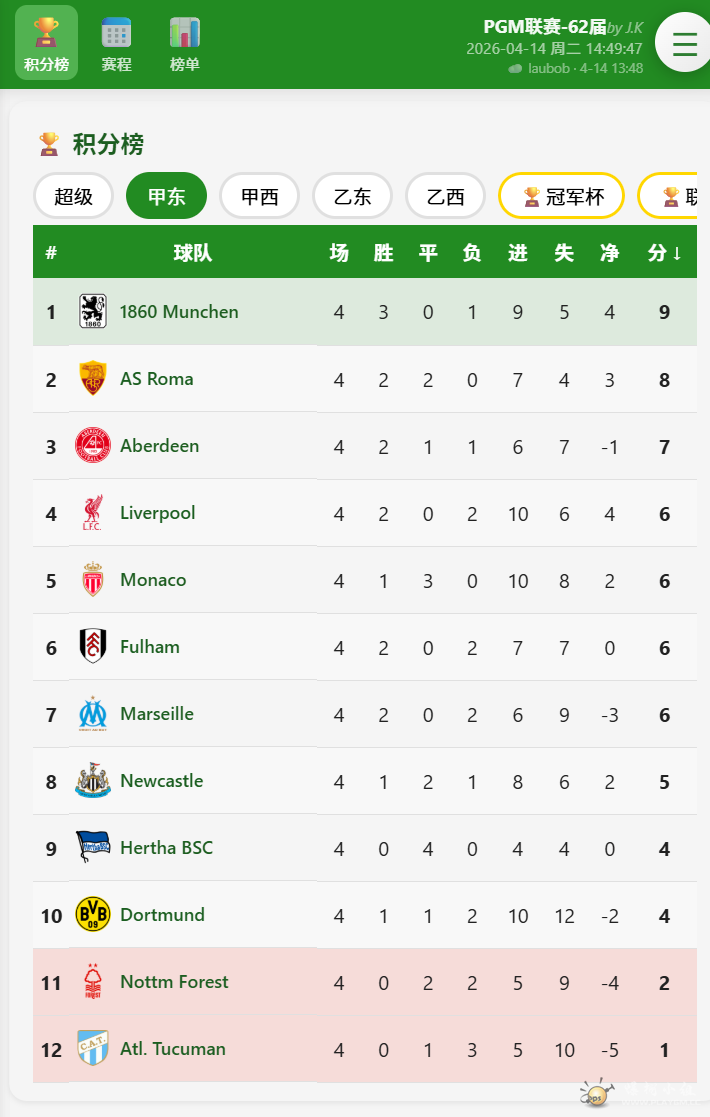Open the 榜单 rankings chart icon
710x1117 pixels.
point(185,33)
